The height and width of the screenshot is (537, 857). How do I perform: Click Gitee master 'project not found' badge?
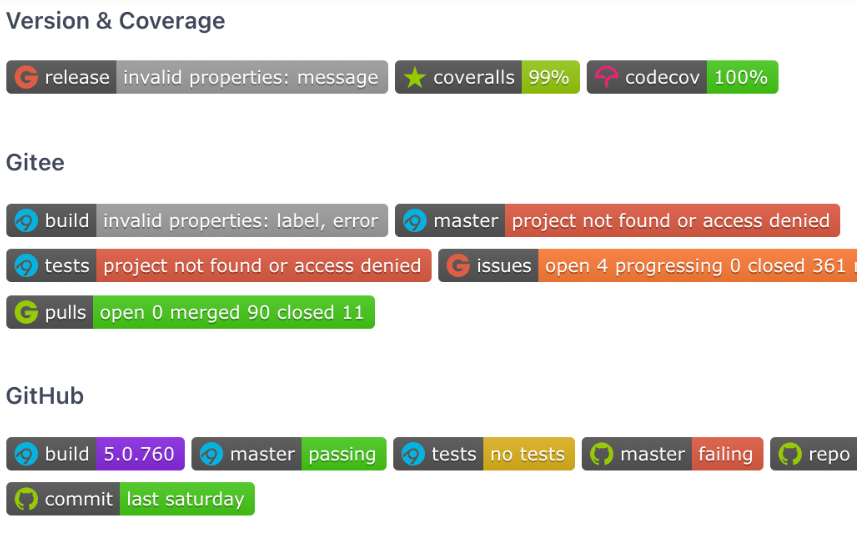[x=617, y=221]
